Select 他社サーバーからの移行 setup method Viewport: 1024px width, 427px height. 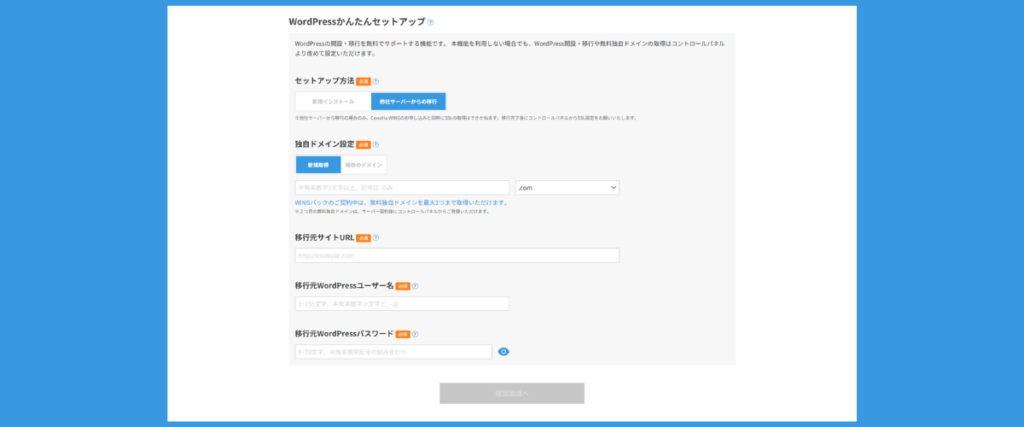click(408, 101)
